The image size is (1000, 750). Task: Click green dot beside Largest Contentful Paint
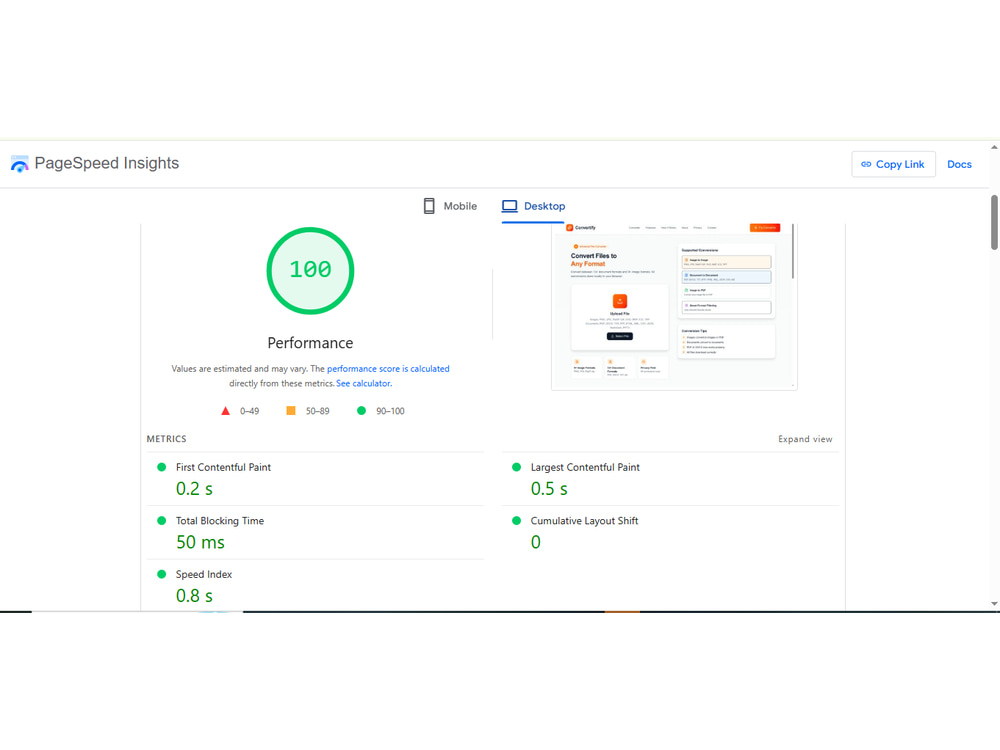[517, 467]
